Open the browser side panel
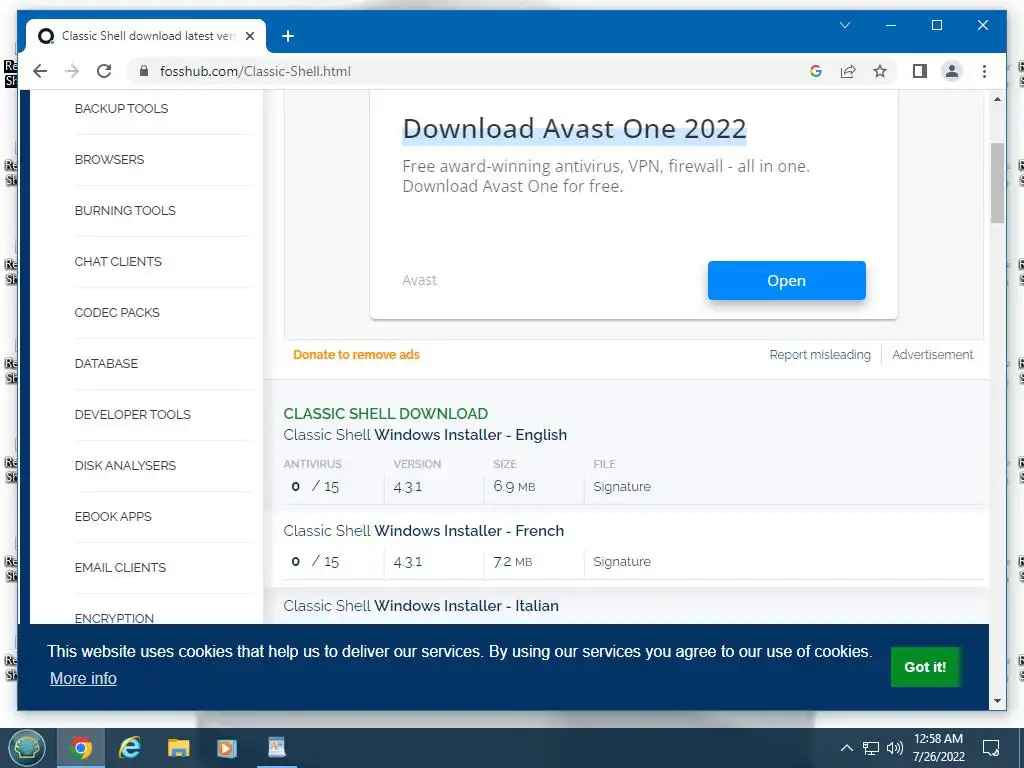Screen dimensions: 1024x768 920,71
